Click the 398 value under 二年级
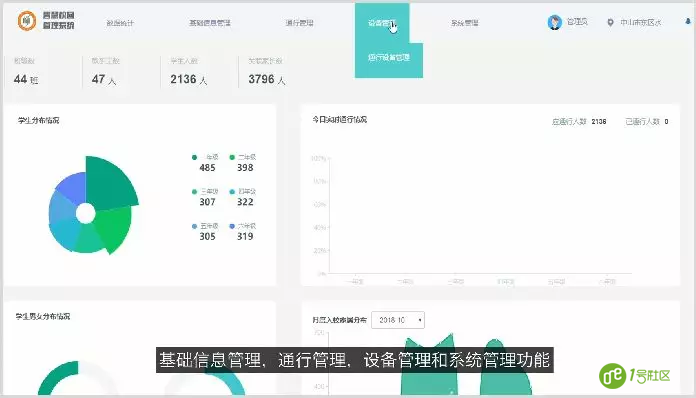Screen dimensions: 696x398 point(245,168)
